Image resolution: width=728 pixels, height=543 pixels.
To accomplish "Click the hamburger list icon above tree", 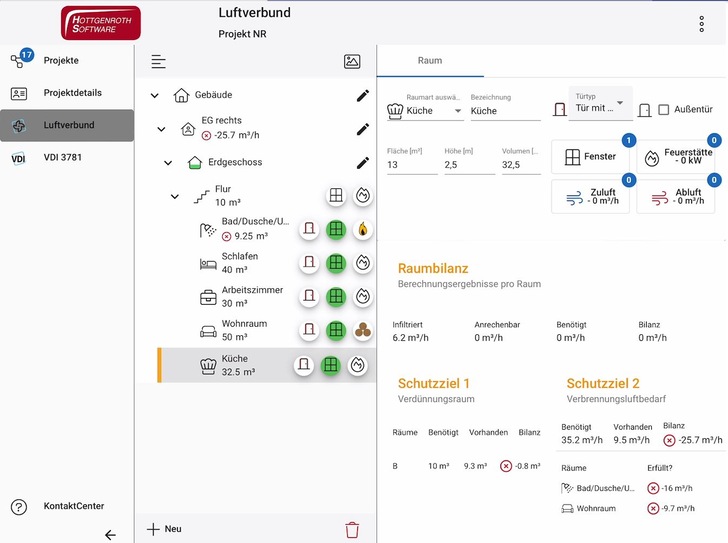I will tap(158, 62).
